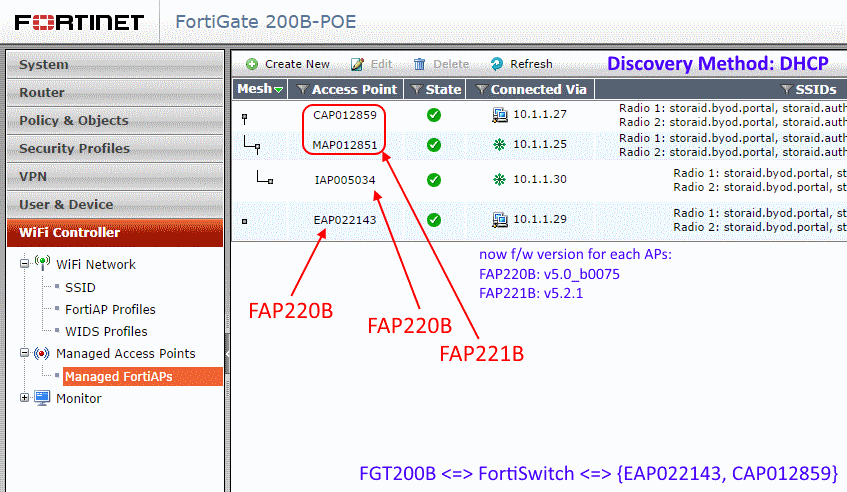Click the SSIDs column filter icon

(x=786, y=90)
